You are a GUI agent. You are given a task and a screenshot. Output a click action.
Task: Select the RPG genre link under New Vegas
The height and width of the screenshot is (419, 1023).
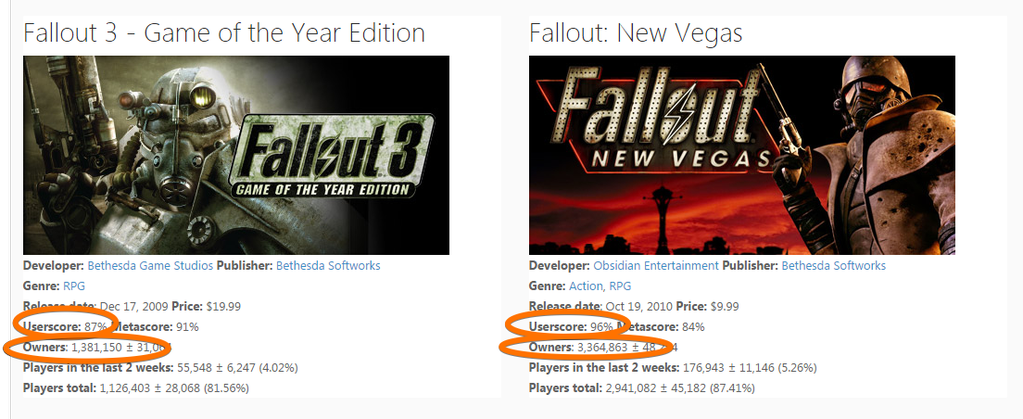click(x=620, y=286)
